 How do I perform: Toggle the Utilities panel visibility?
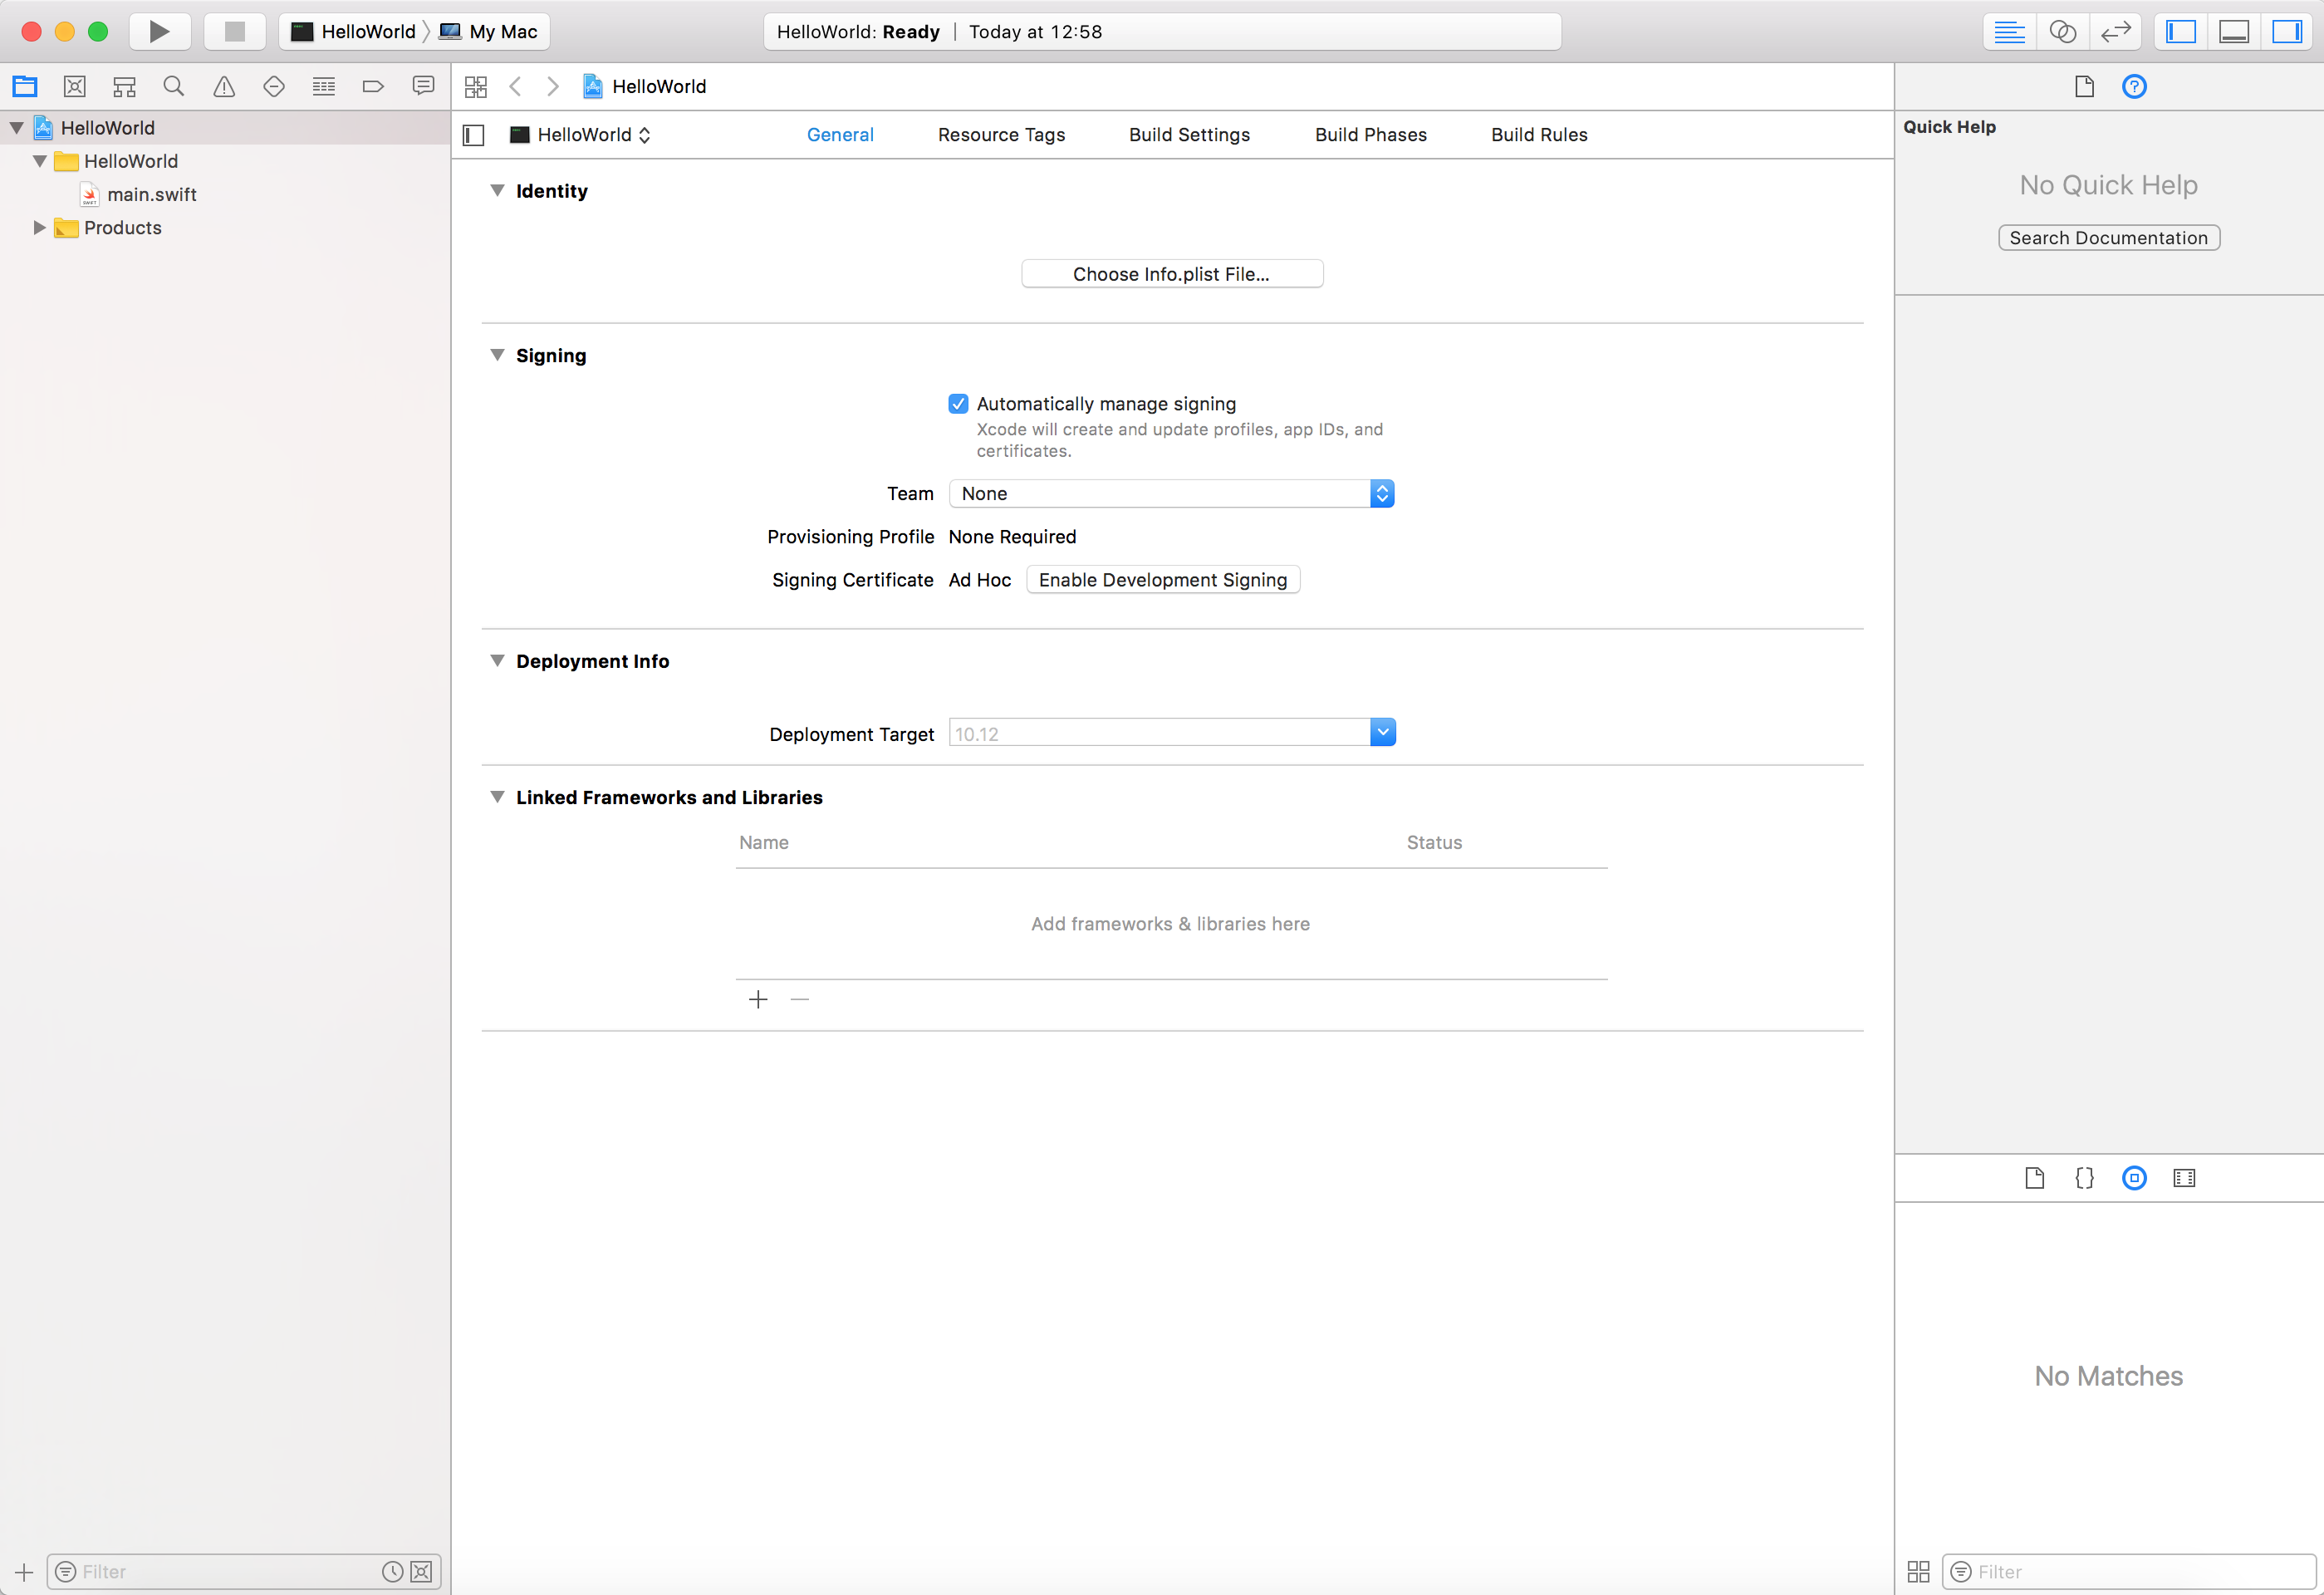click(2287, 31)
